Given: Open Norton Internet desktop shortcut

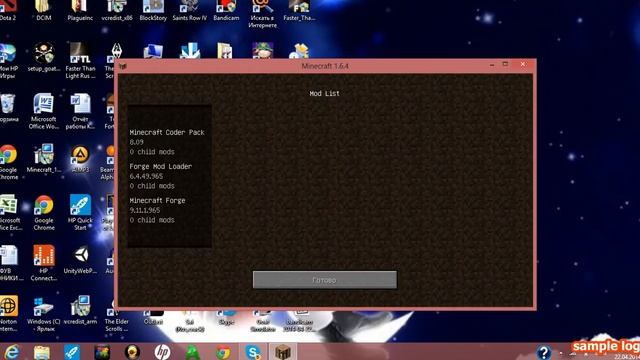Looking at the screenshot, I should tap(8, 313).
